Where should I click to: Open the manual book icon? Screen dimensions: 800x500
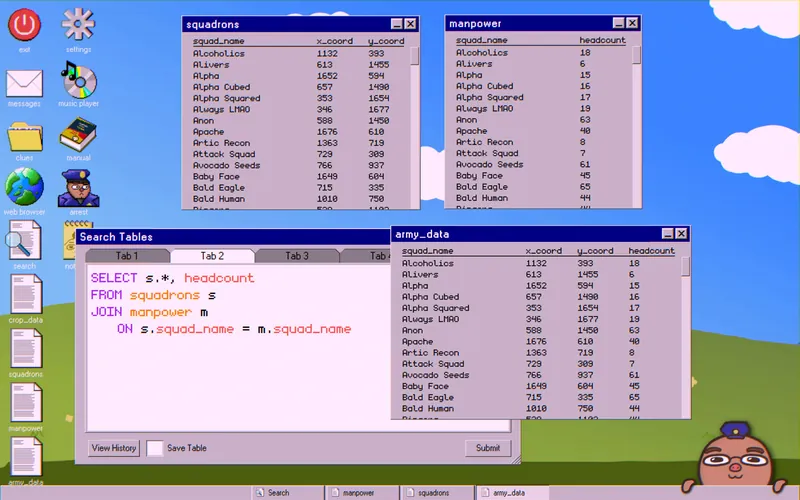[x=78, y=135]
